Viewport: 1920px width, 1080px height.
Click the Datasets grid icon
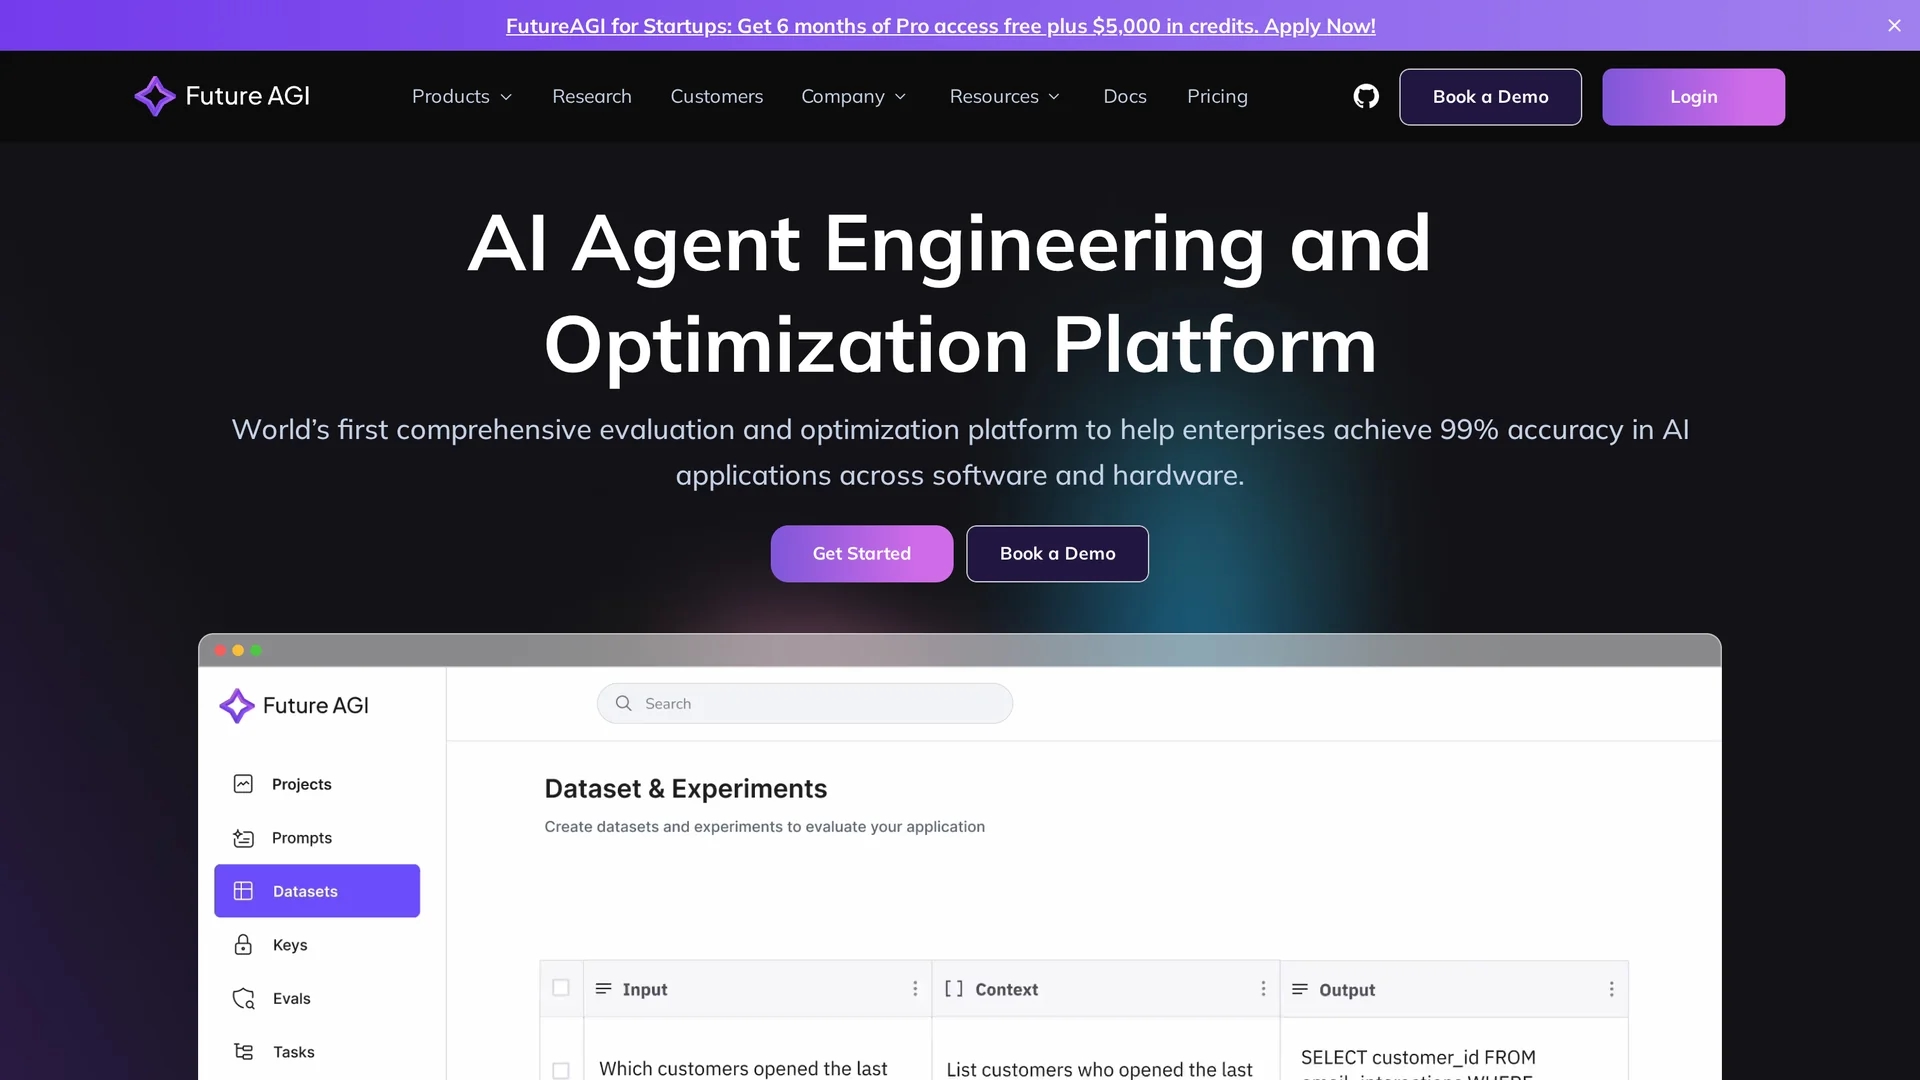click(x=243, y=891)
